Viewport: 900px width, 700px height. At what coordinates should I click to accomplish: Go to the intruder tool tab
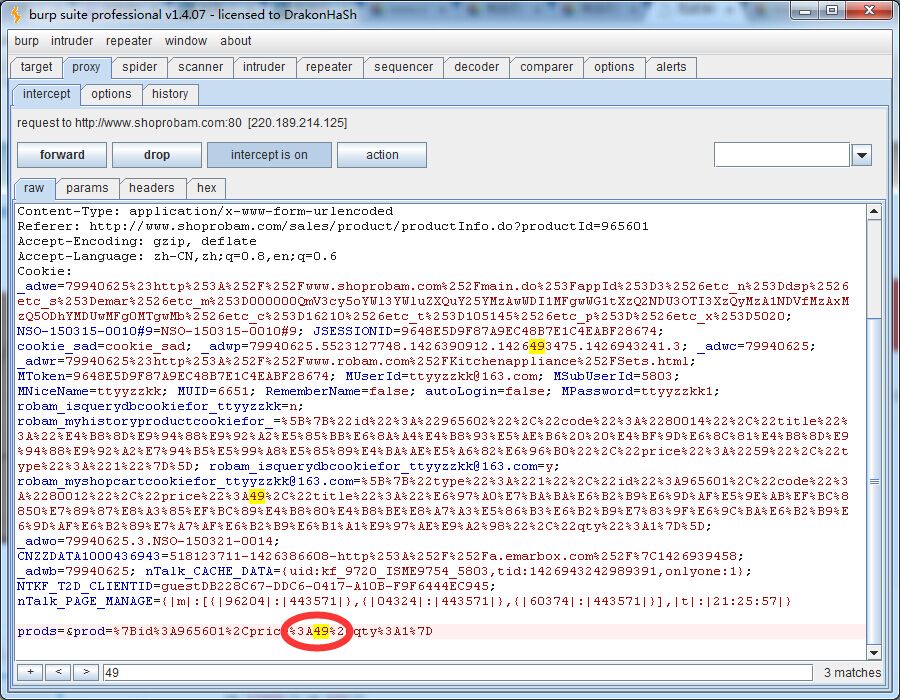click(x=264, y=67)
